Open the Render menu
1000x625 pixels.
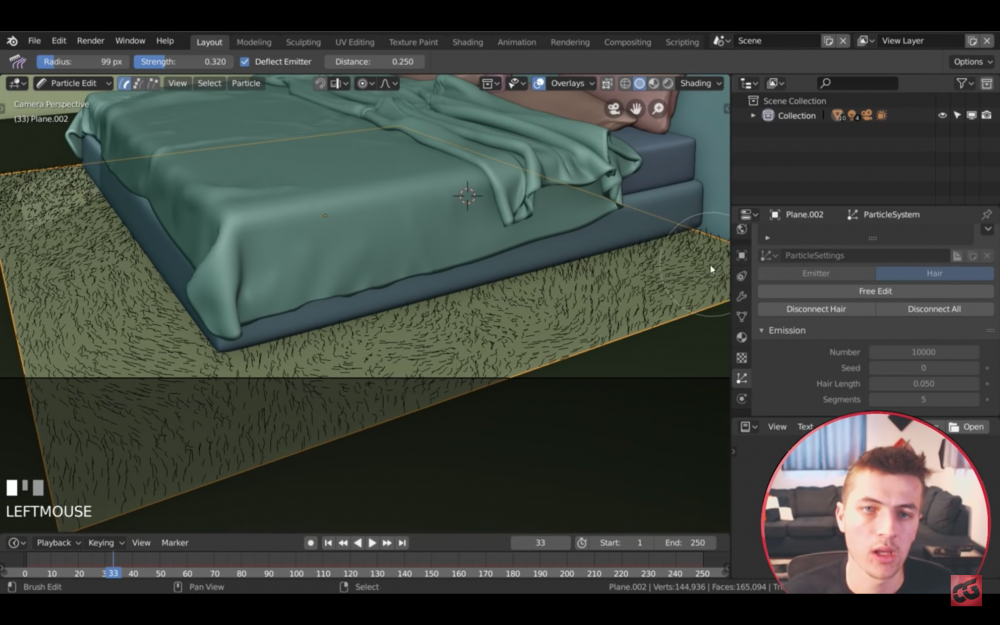[91, 41]
